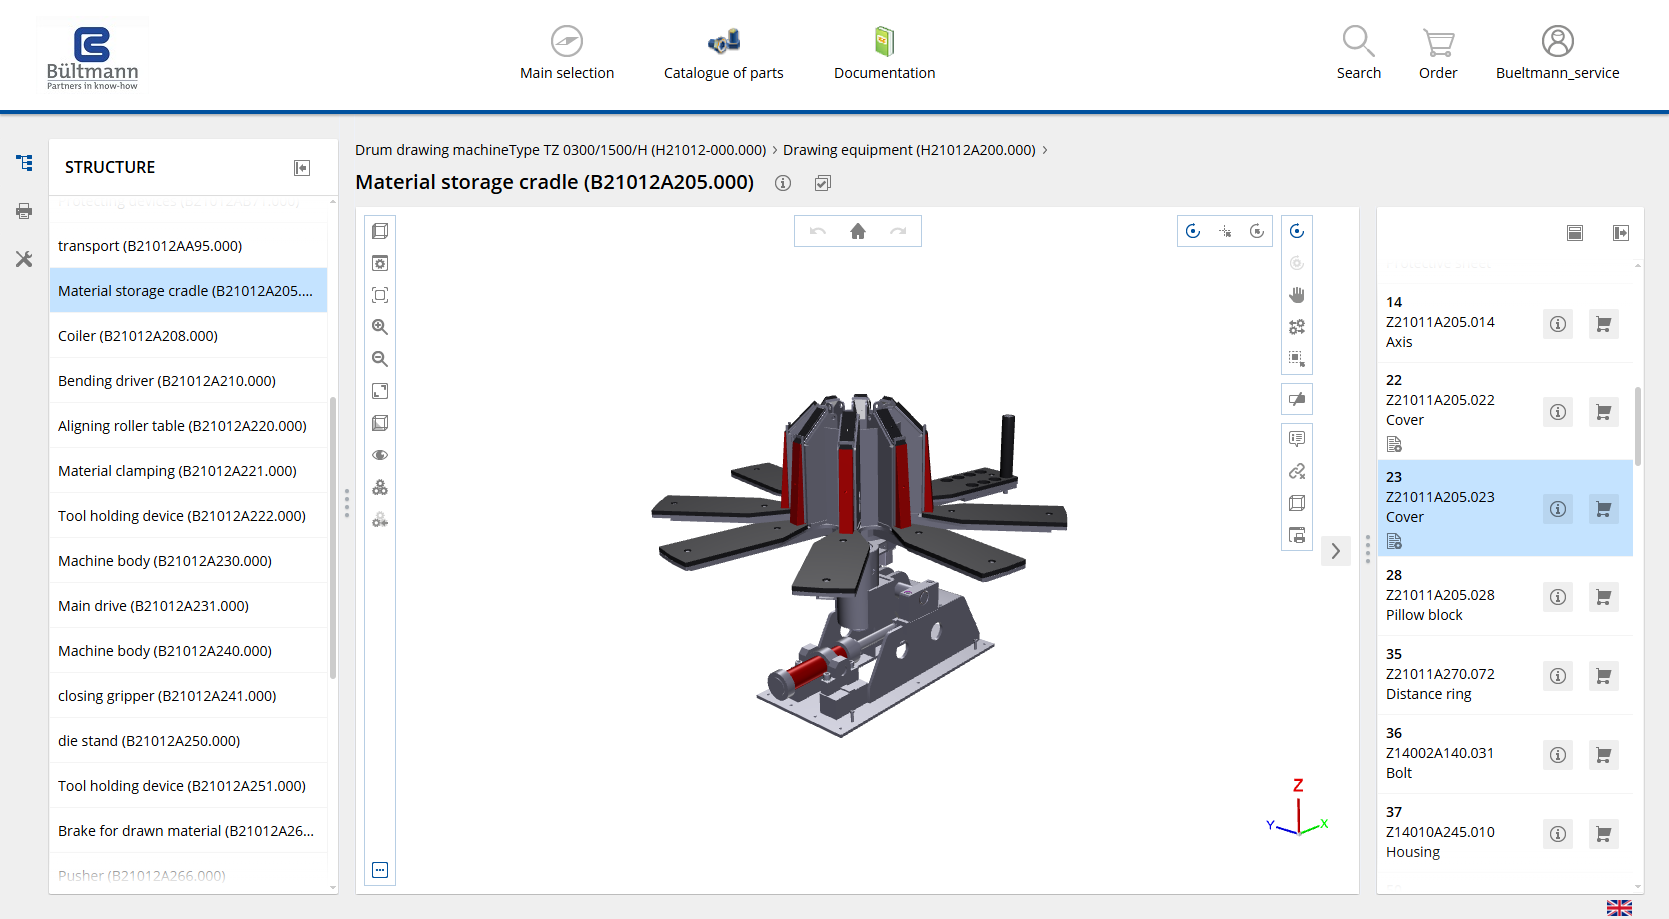Select the pick rotation center crosshair tool

[x=1225, y=231]
